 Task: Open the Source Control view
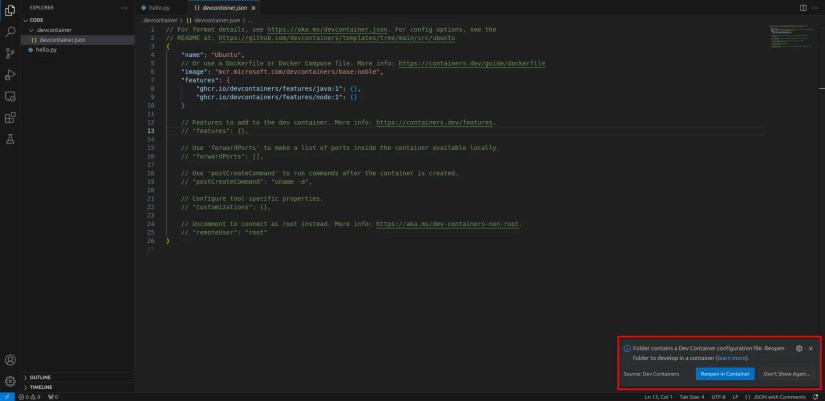coord(10,53)
